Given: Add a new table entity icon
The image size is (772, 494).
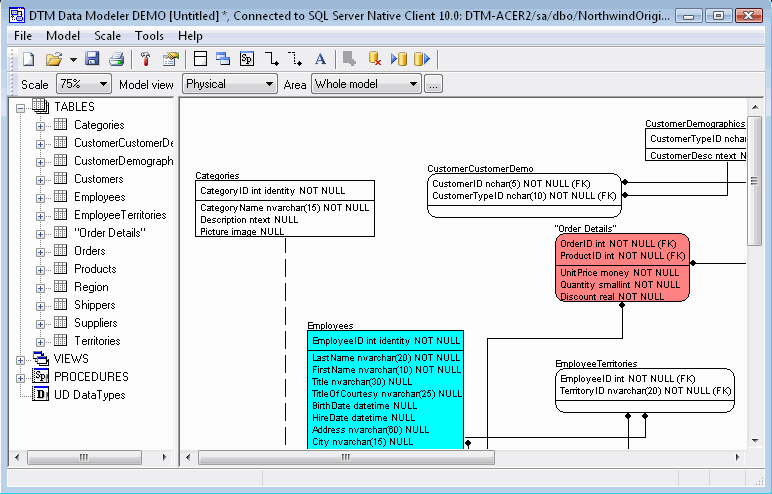Looking at the screenshot, I should (x=200, y=59).
